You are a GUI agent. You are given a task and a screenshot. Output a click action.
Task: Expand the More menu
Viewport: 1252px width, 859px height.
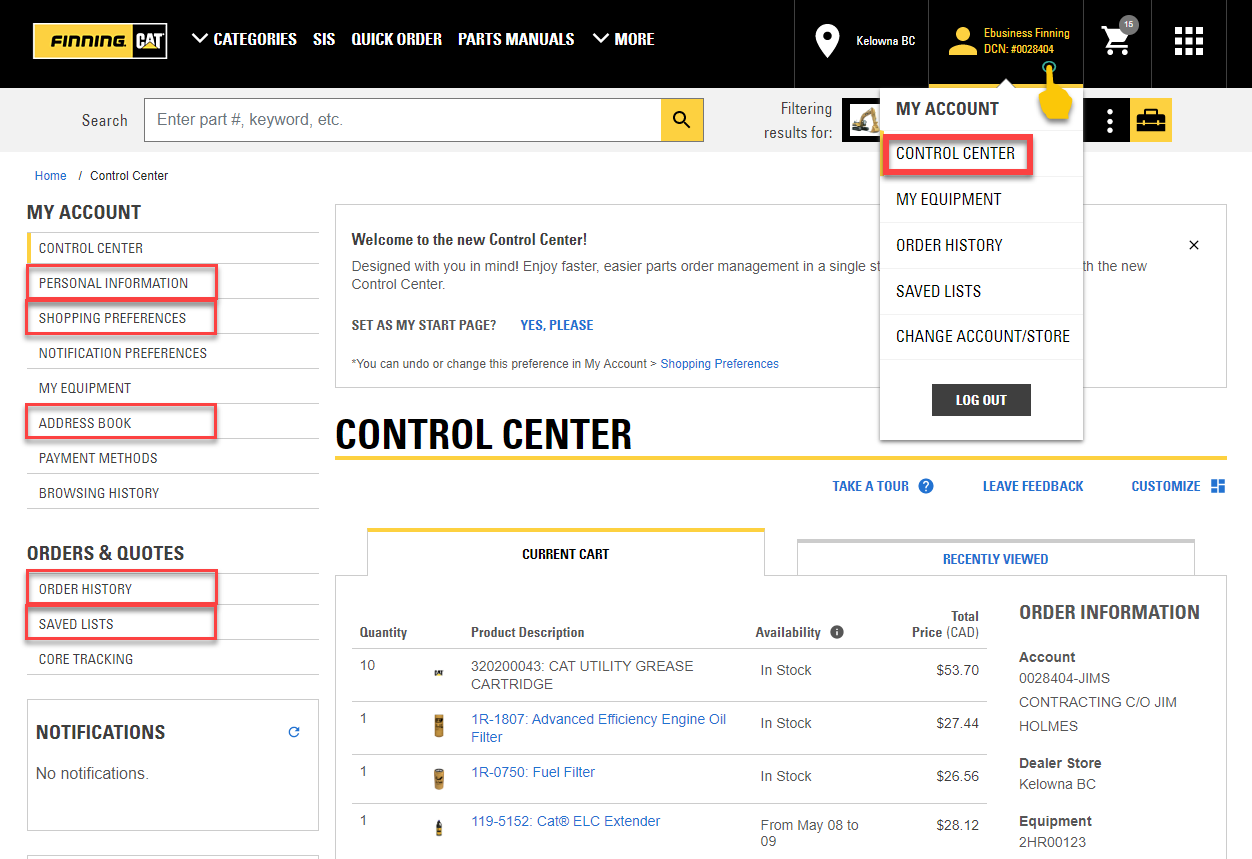point(623,39)
